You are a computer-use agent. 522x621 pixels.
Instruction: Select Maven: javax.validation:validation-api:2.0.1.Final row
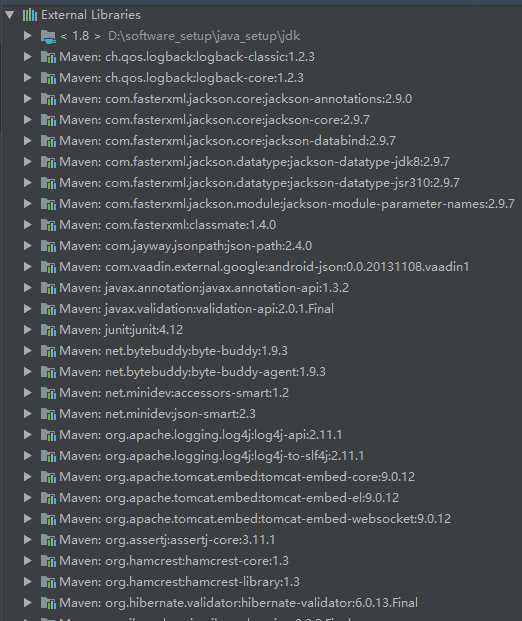(x=196, y=309)
